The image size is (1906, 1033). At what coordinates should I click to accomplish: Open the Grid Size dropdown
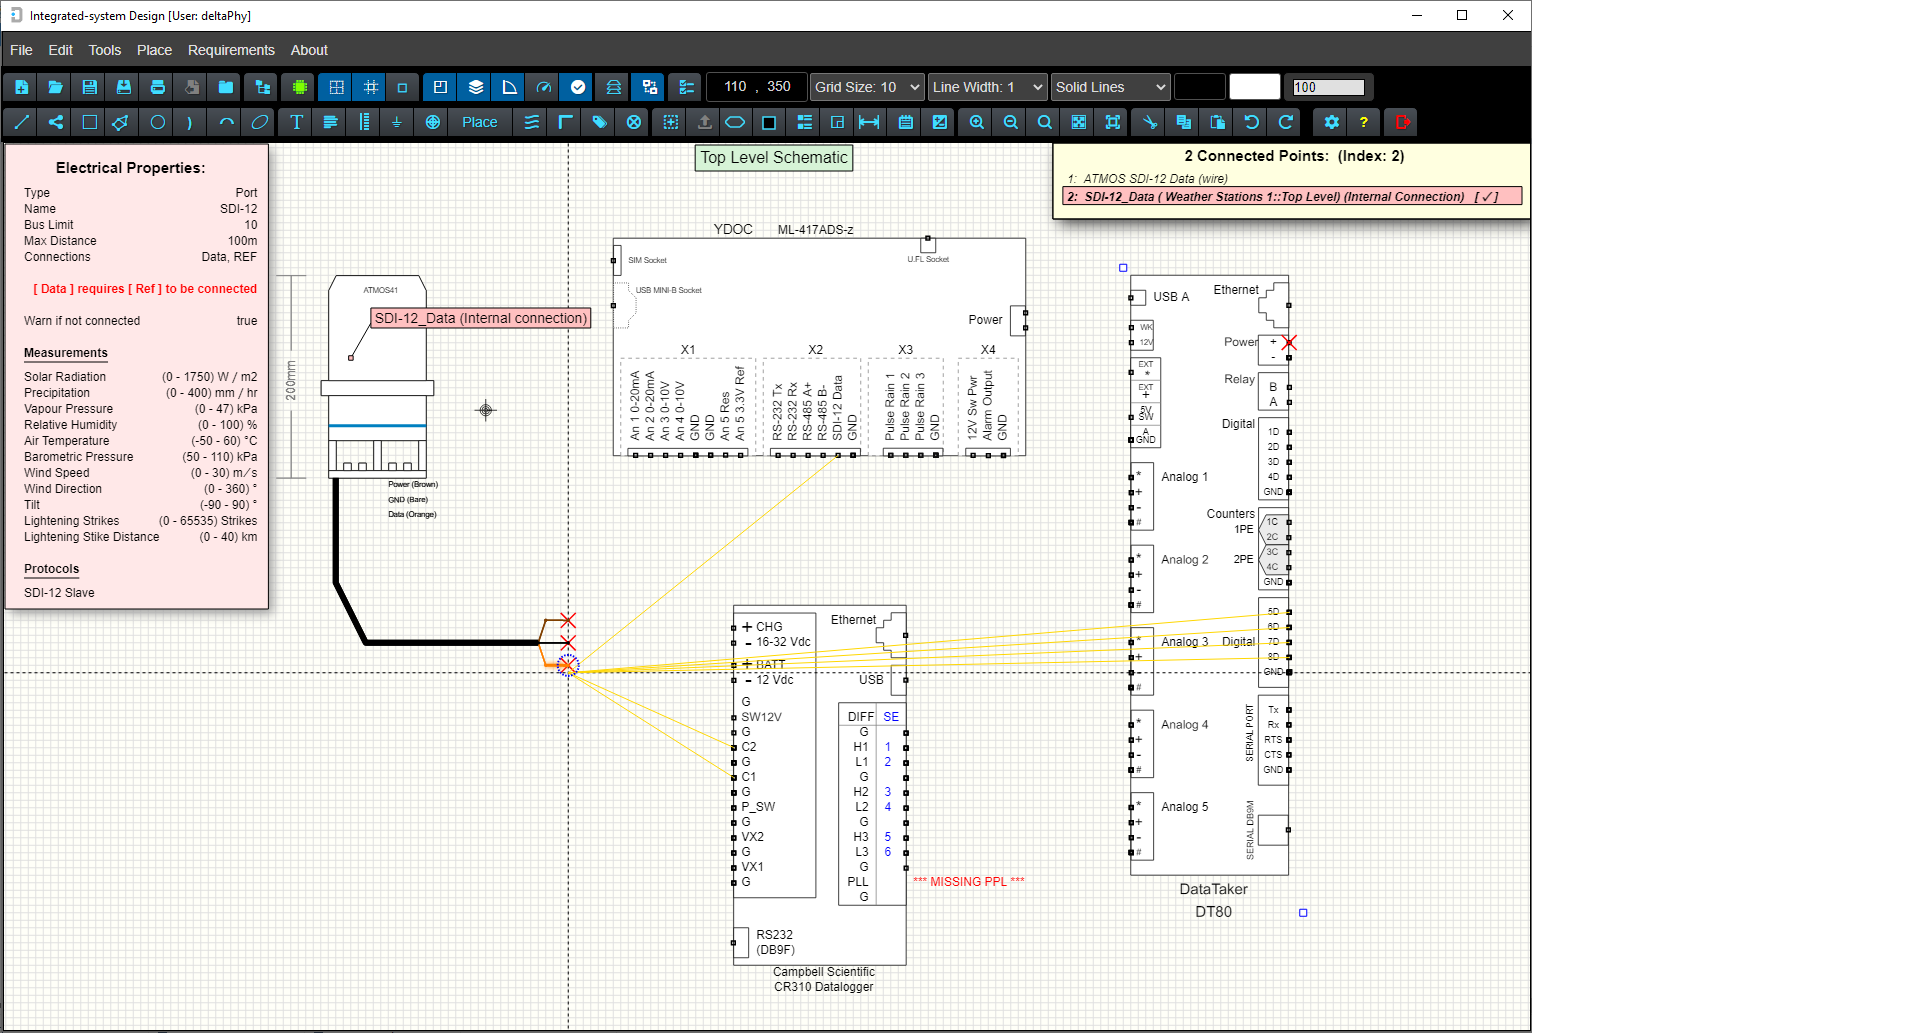pos(866,87)
